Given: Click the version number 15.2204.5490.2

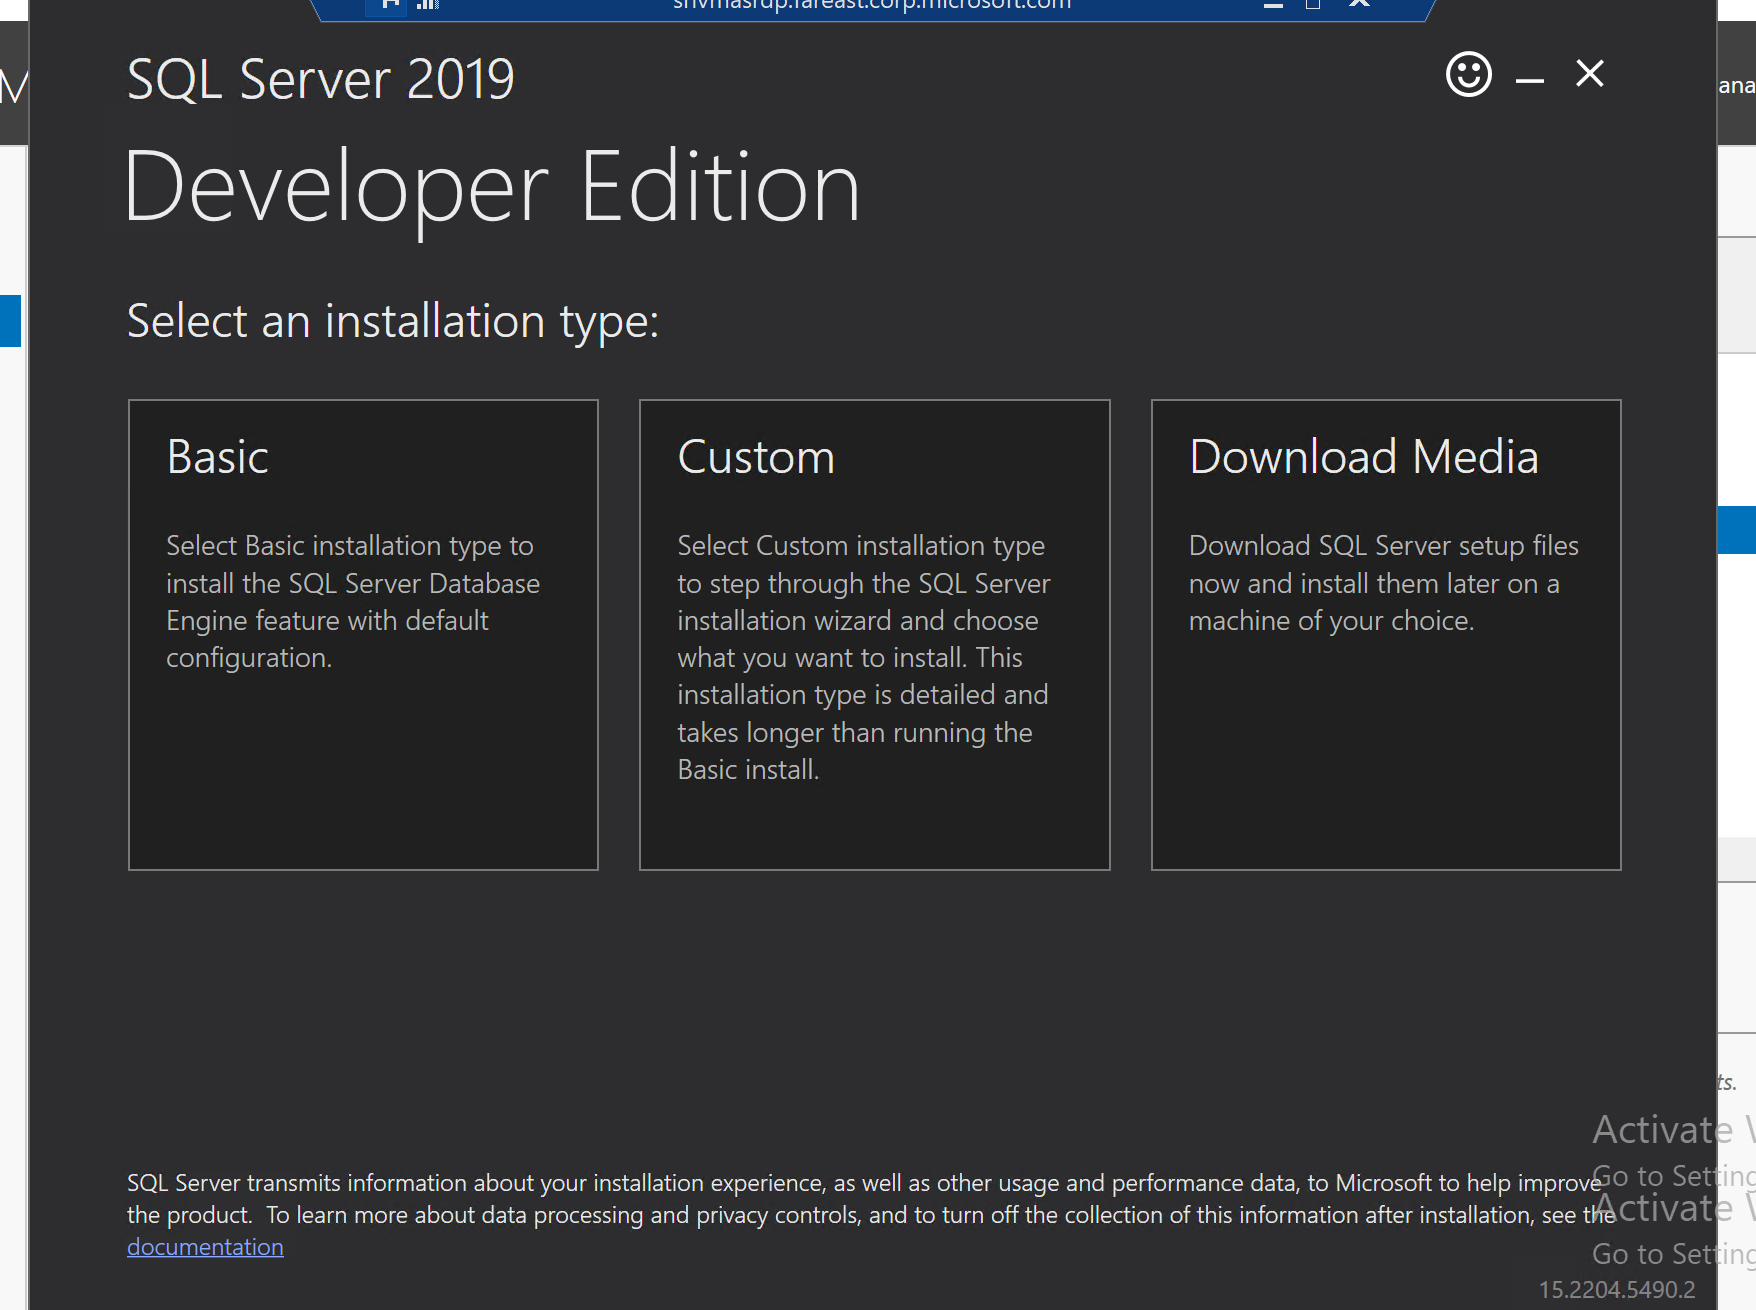Looking at the screenshot, I should [1616, 1290].
